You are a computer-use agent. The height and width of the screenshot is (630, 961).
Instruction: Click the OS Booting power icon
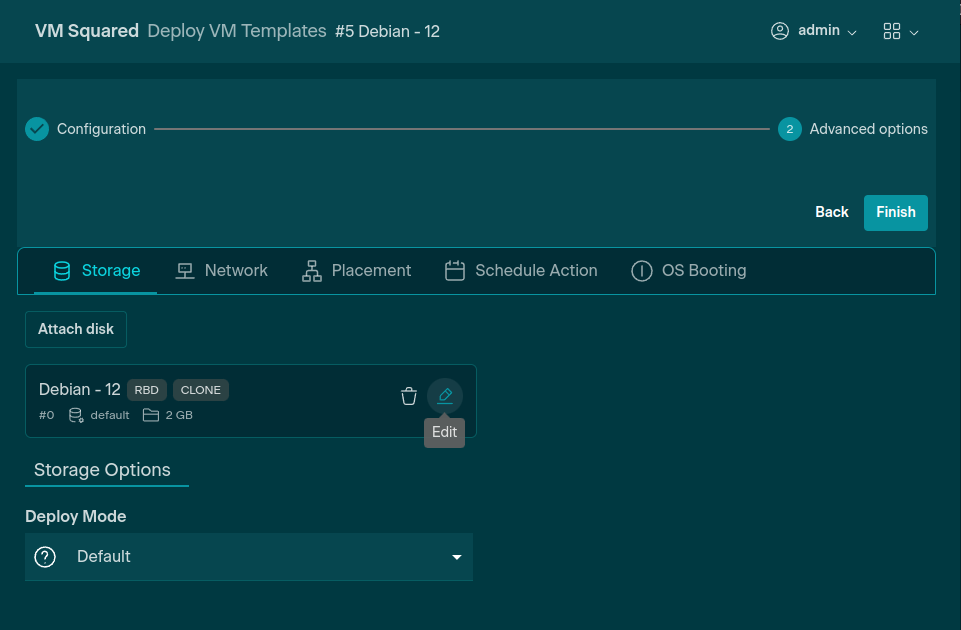[x=642, y=271]
